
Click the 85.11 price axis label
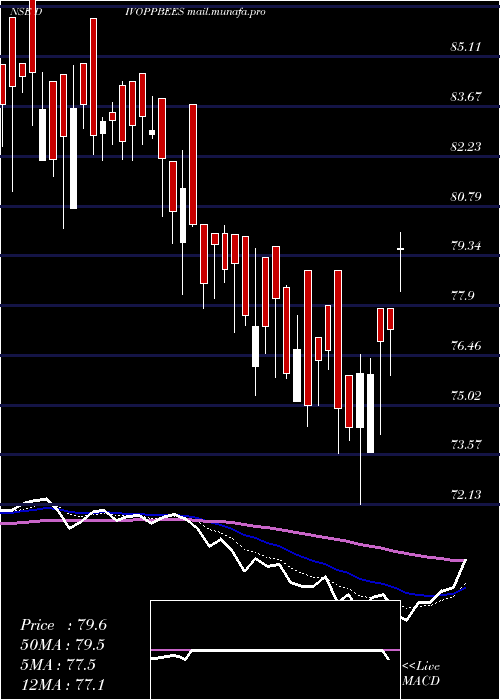(466, 47)
